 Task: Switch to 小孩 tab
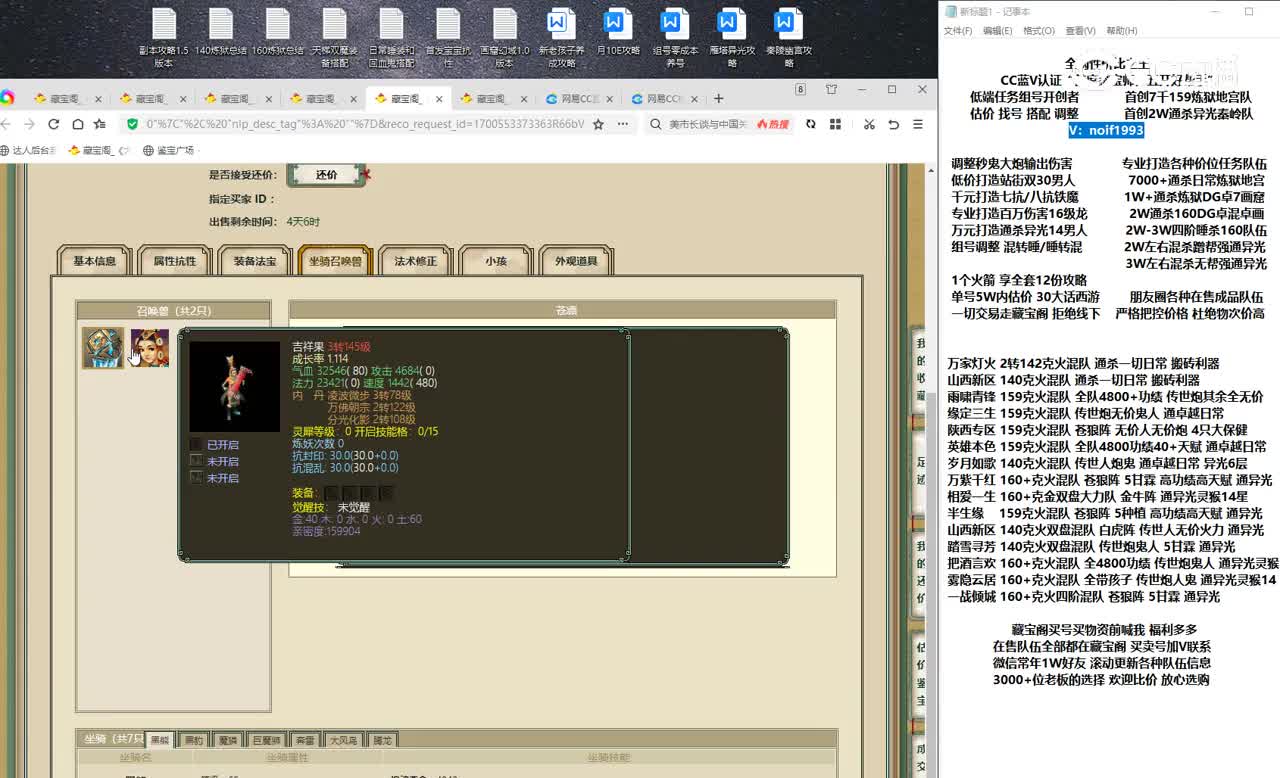point(496,261)
